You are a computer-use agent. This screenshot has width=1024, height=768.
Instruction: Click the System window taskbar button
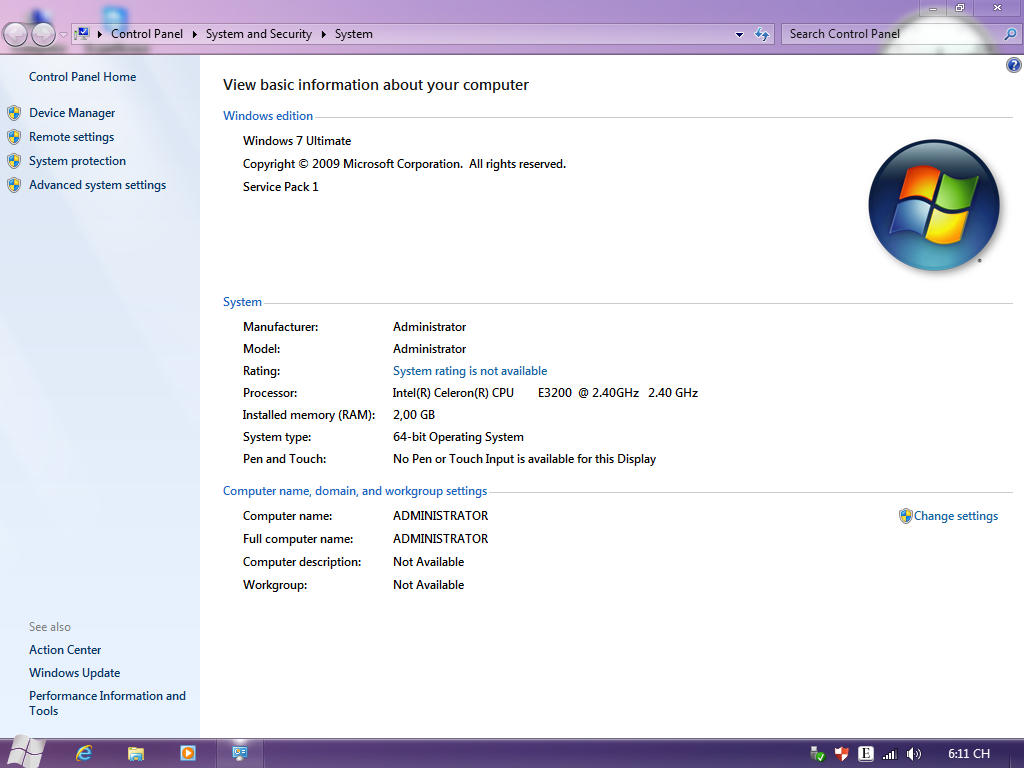240,754
